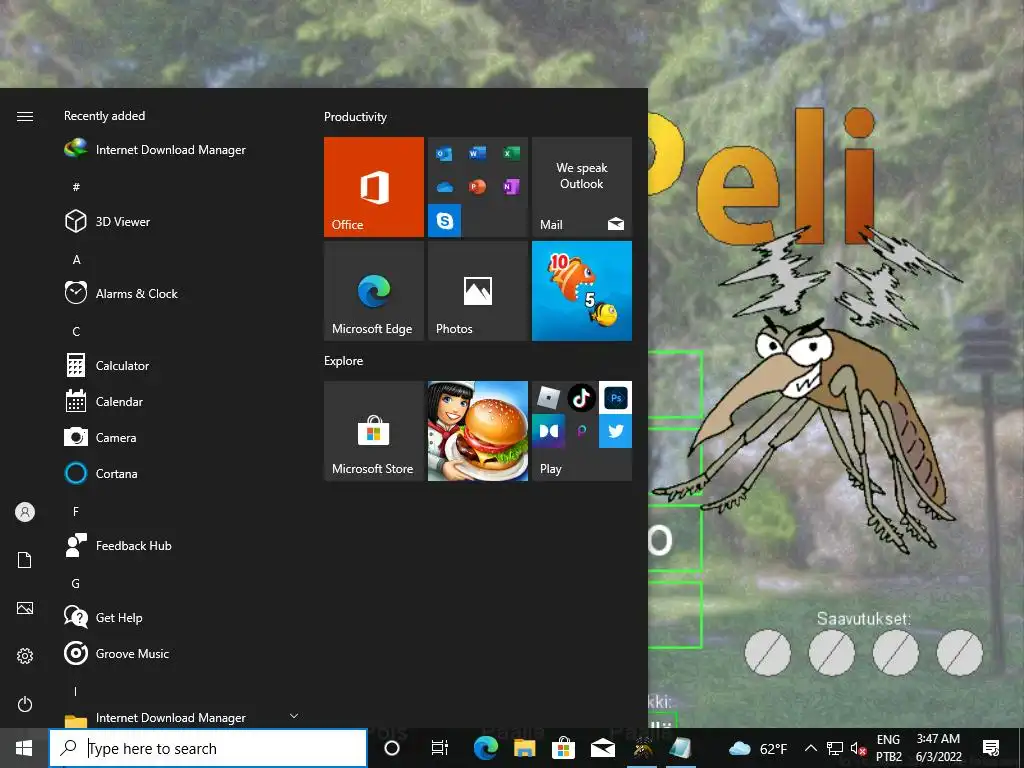The image size is (1024, 768).
Task: Open the fish game tile
Action: pyautogui.click(x=582, y=291)
